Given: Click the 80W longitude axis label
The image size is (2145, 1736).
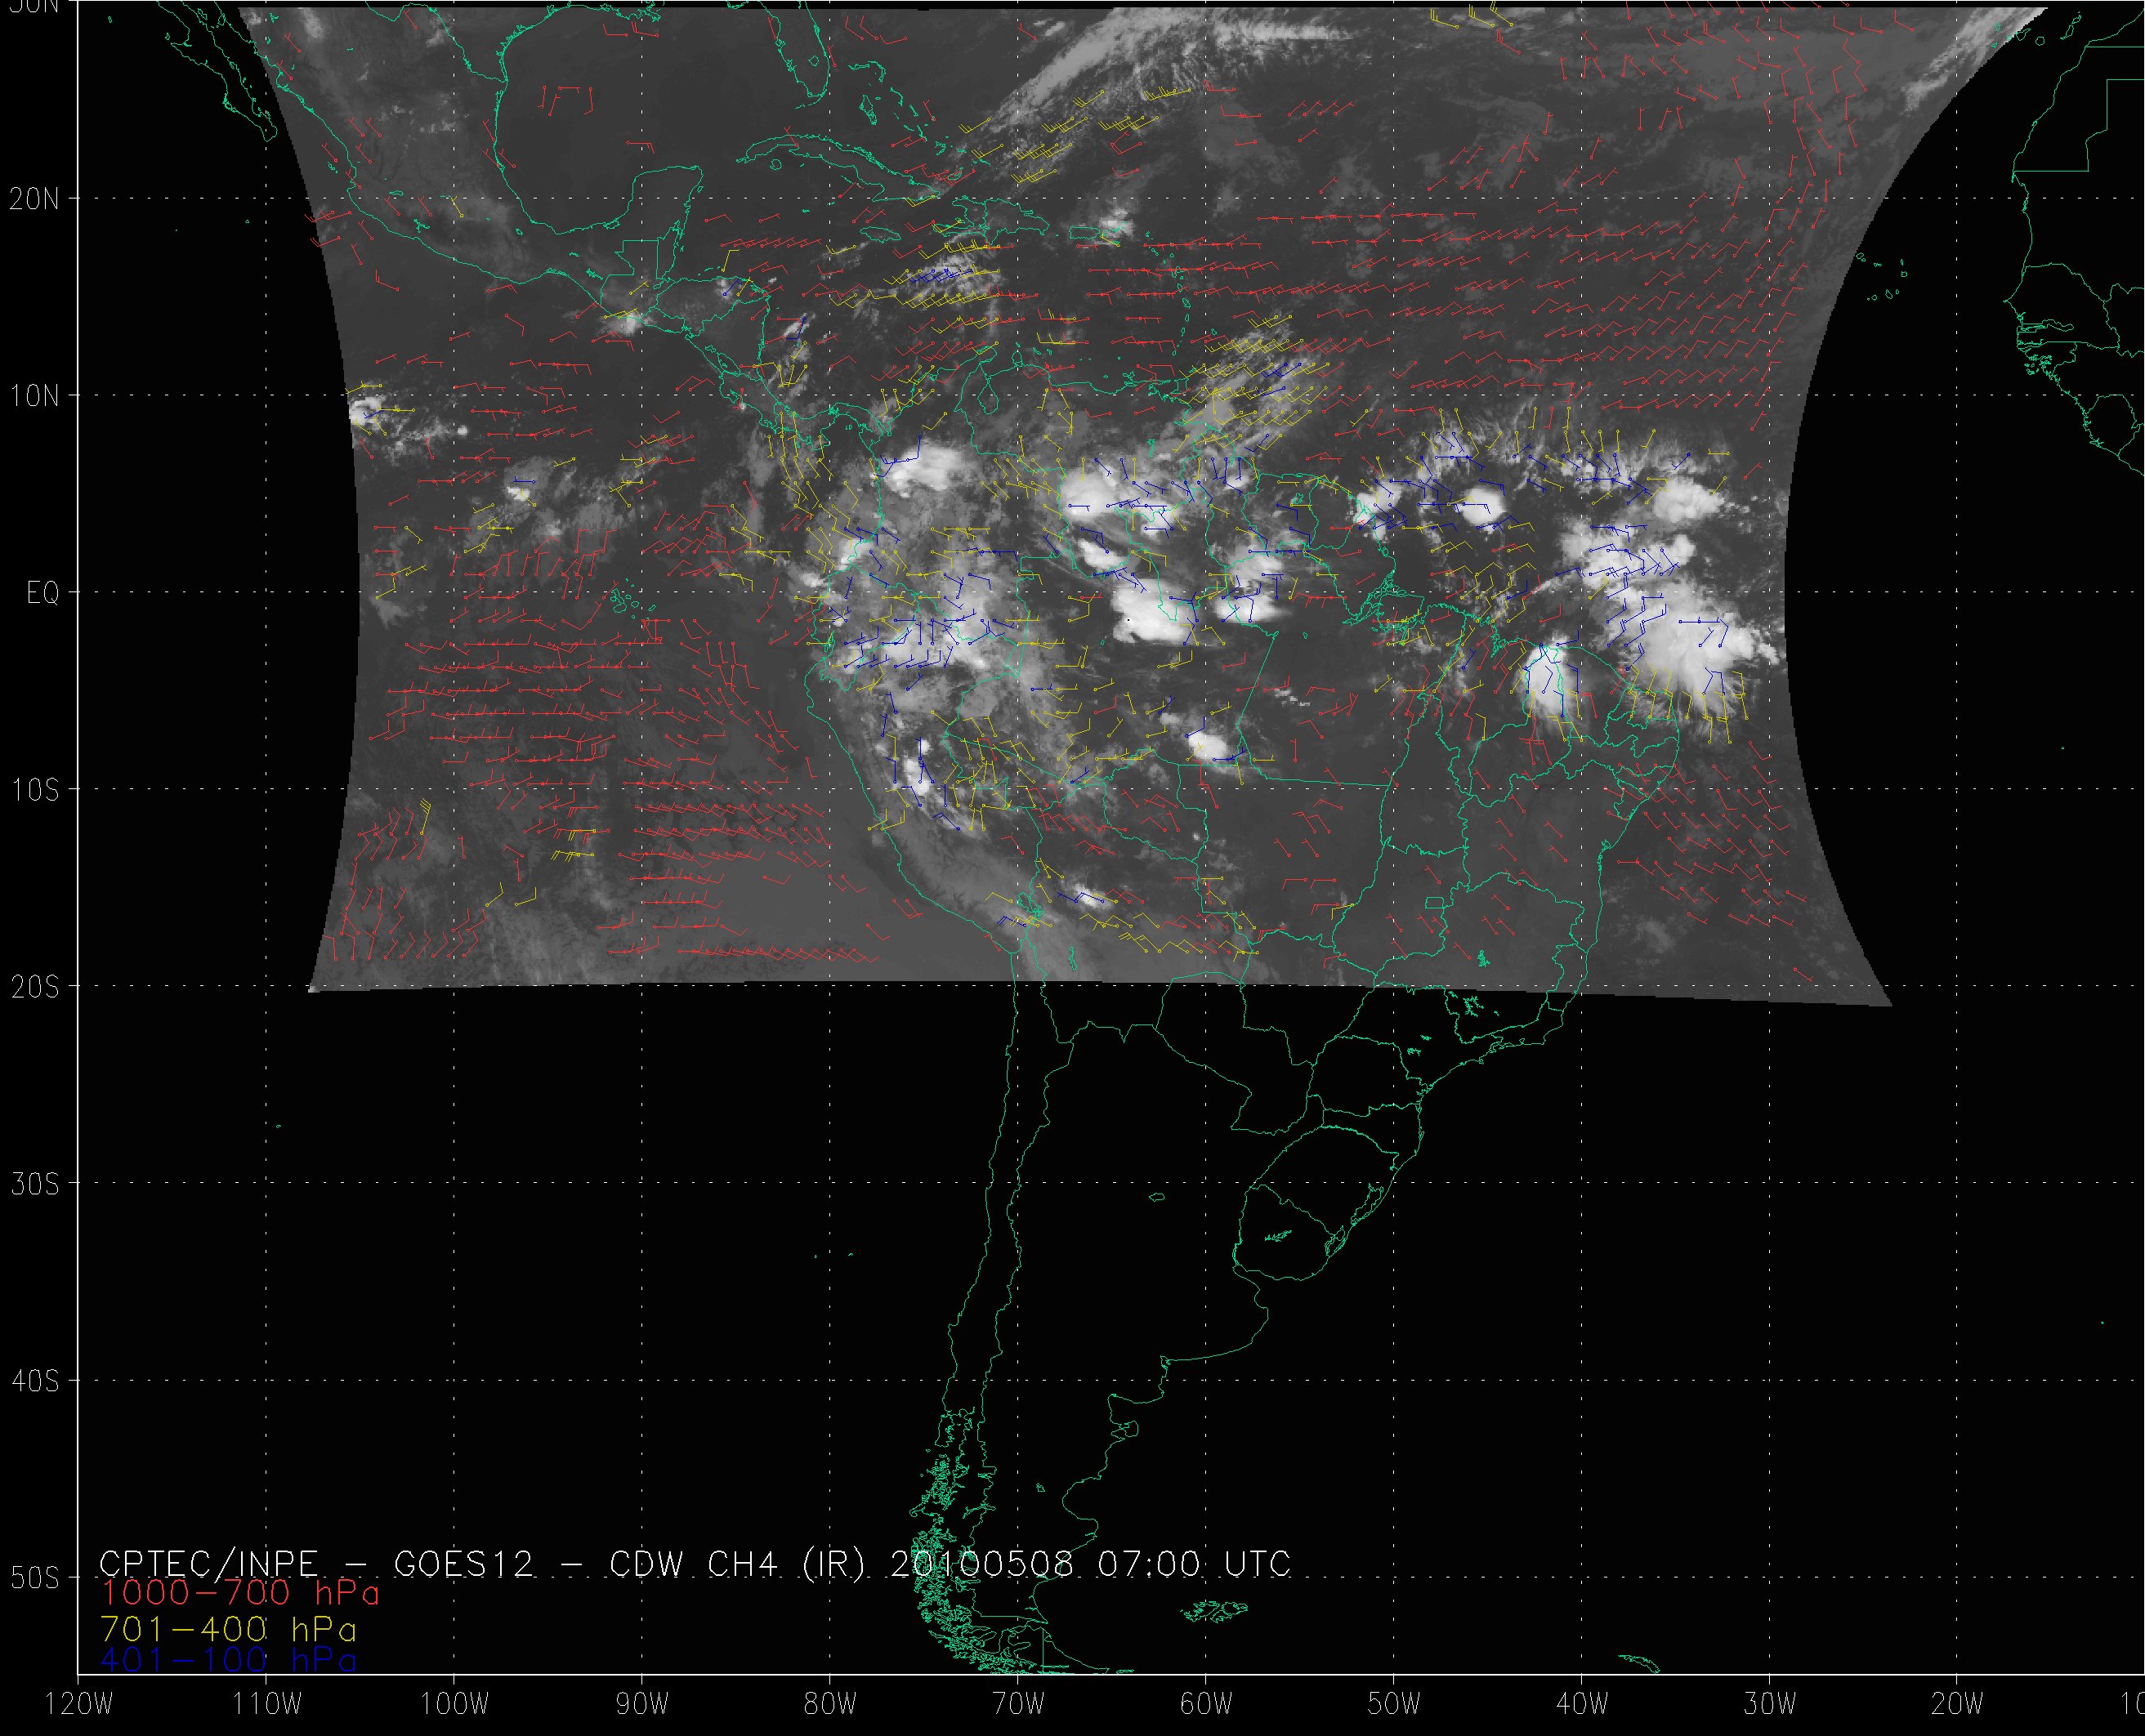Looking at the screenshot, I should (829, 1705).
